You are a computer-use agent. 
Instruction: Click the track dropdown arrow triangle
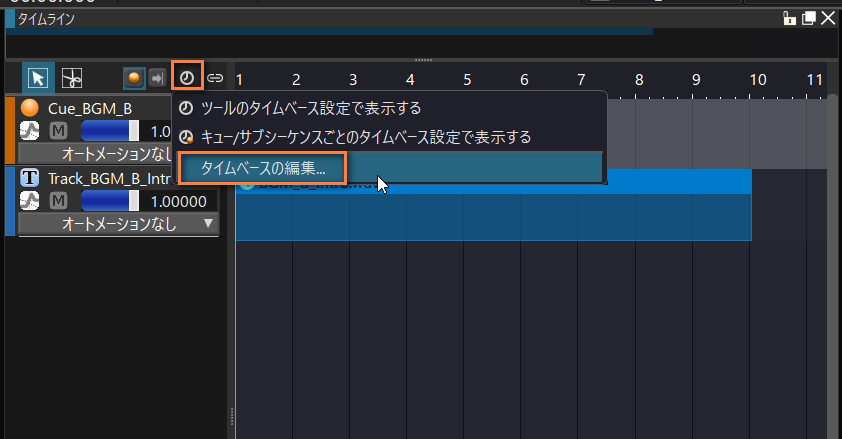pos(208,223)
